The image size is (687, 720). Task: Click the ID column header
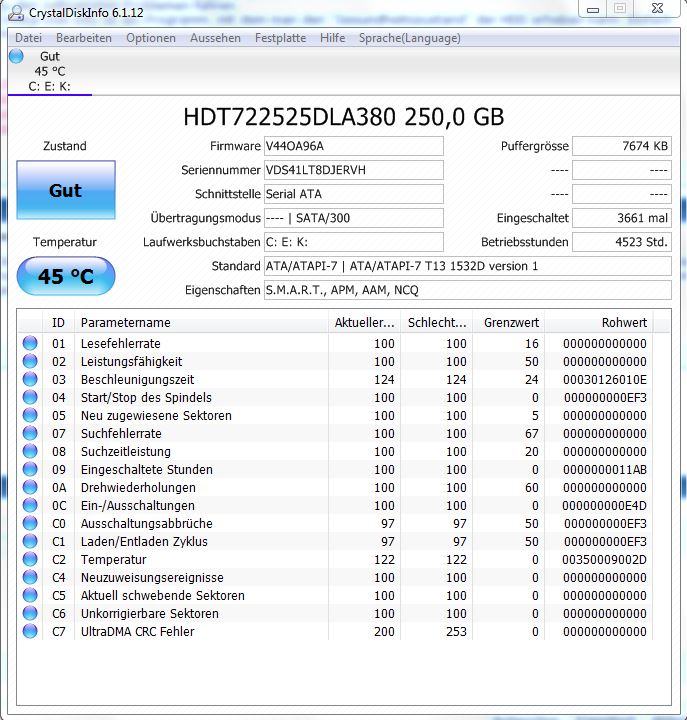58,322
